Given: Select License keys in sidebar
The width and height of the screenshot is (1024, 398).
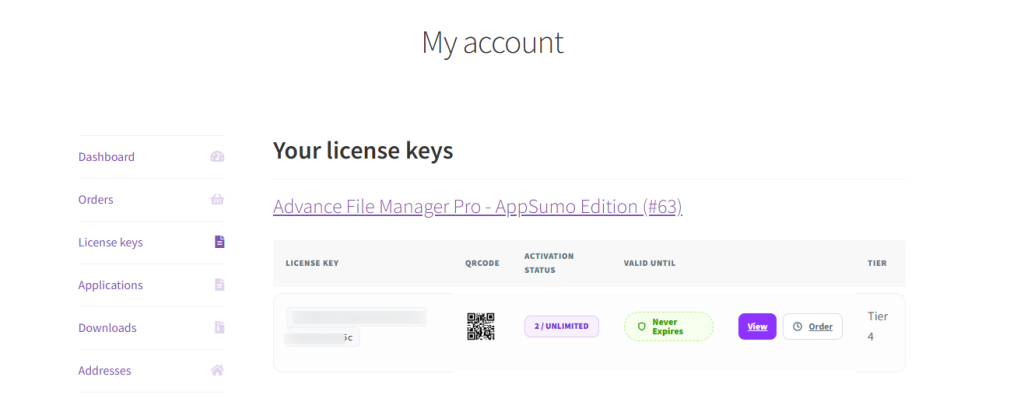Looking at the screenshot, I should point(110,242).
